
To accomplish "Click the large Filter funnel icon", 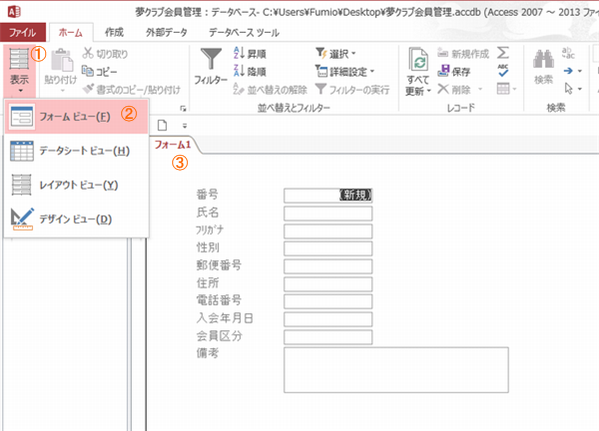I will tap(211, 59).
